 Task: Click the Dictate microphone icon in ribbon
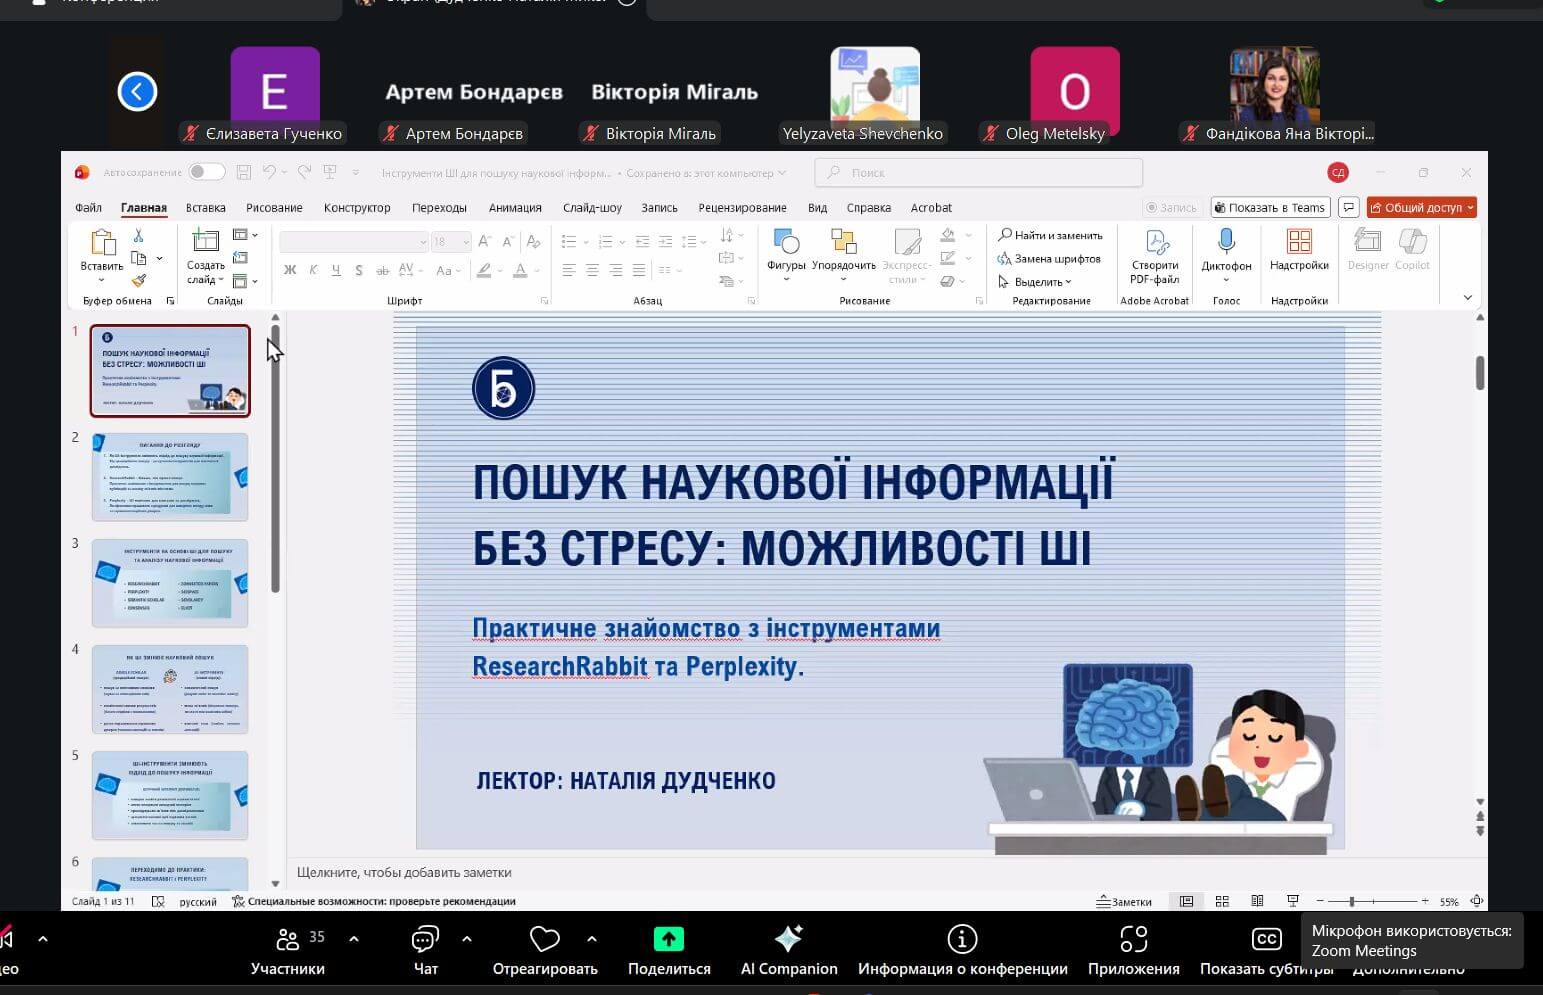pos(1226,242)
